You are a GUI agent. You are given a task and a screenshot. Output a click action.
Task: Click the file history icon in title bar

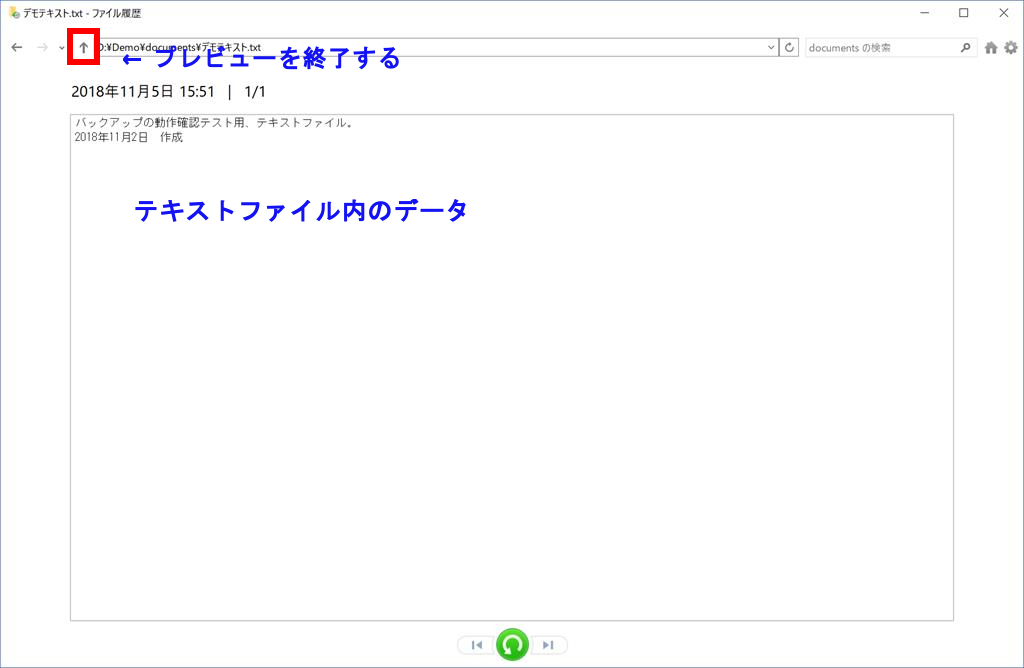coord(14,13)
